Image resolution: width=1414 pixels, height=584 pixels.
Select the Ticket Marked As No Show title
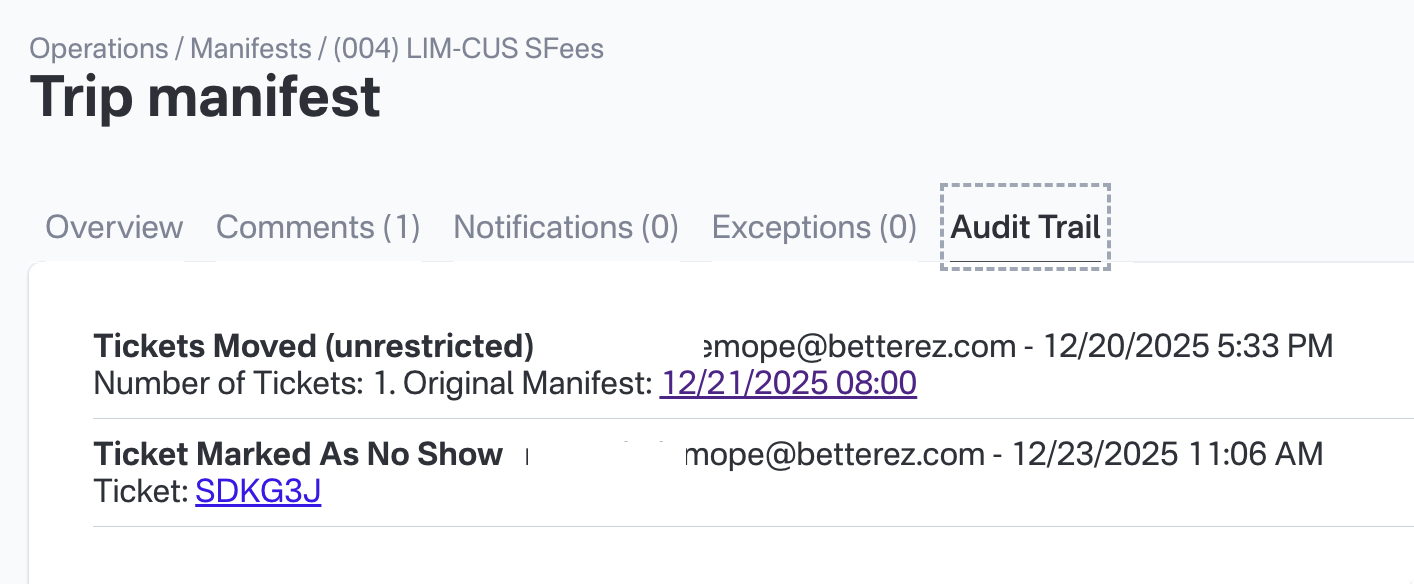pos(298,454)
